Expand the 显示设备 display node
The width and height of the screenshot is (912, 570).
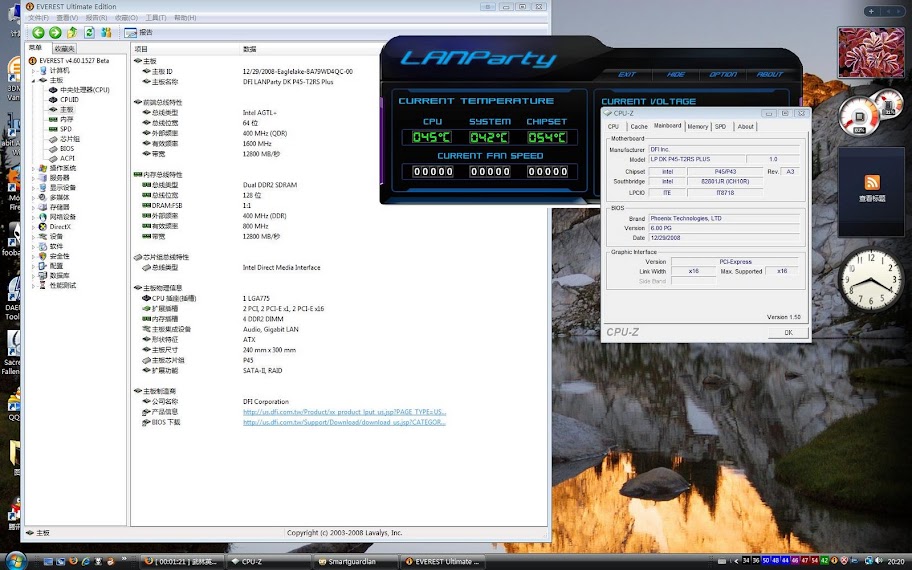pyautogui.click(x=33, y=188)
